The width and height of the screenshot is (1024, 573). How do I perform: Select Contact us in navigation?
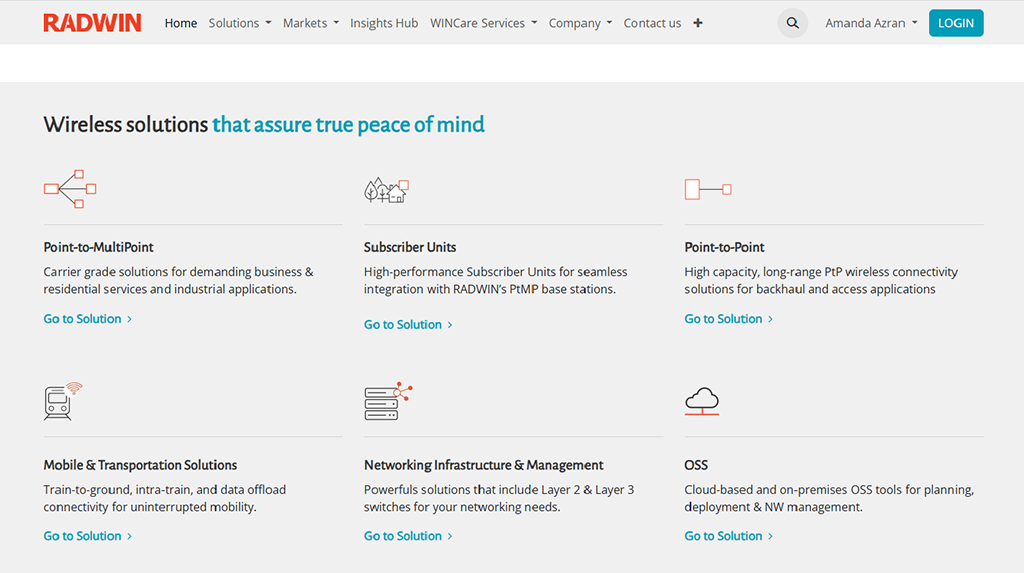[652, 23]
